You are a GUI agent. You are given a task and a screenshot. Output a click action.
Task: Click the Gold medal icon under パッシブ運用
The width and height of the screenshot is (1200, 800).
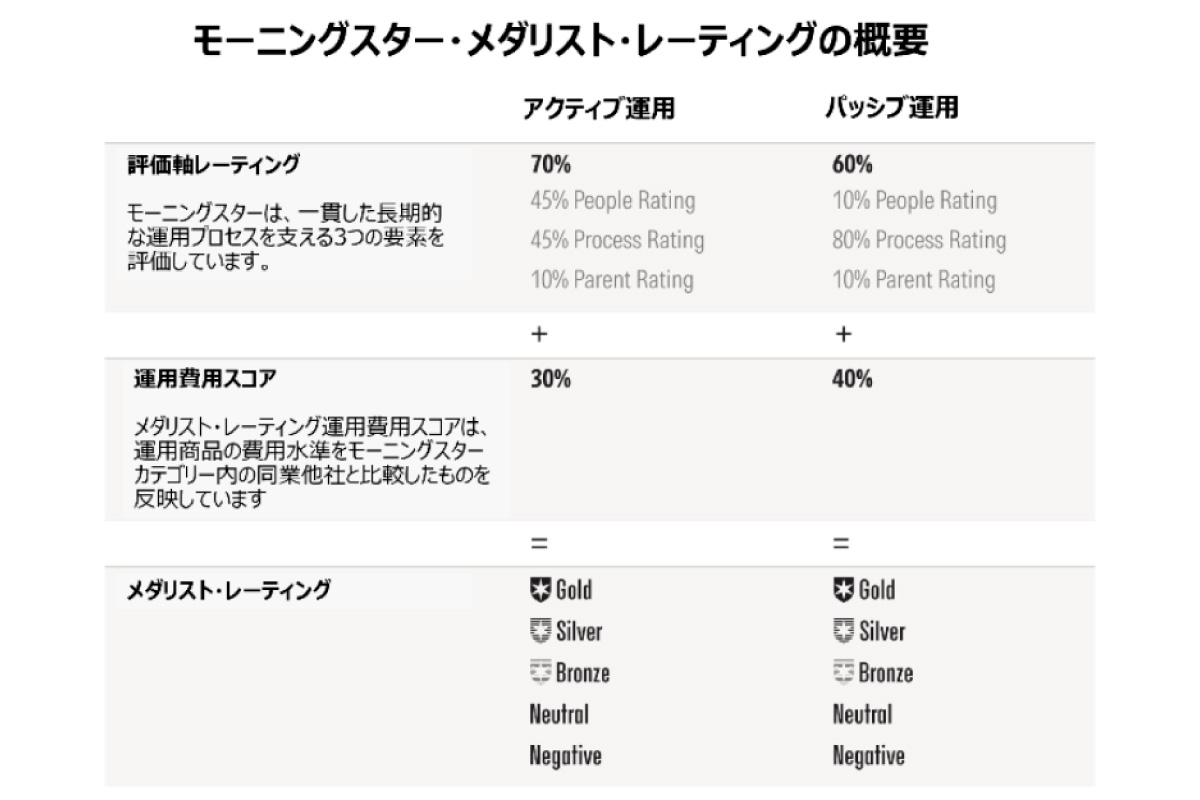pos(843,589)
